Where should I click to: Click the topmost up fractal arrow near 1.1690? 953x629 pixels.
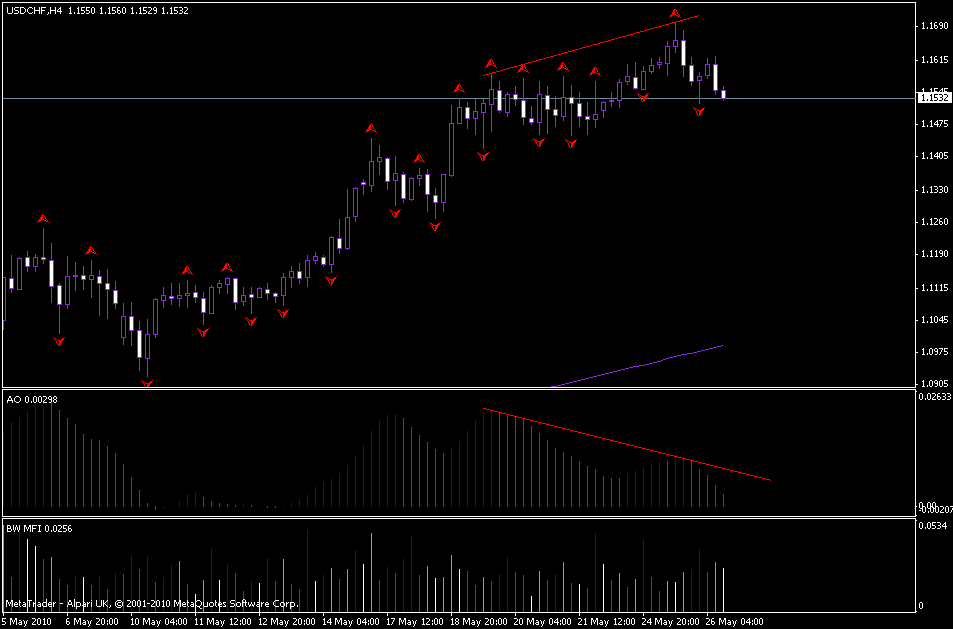675,15
